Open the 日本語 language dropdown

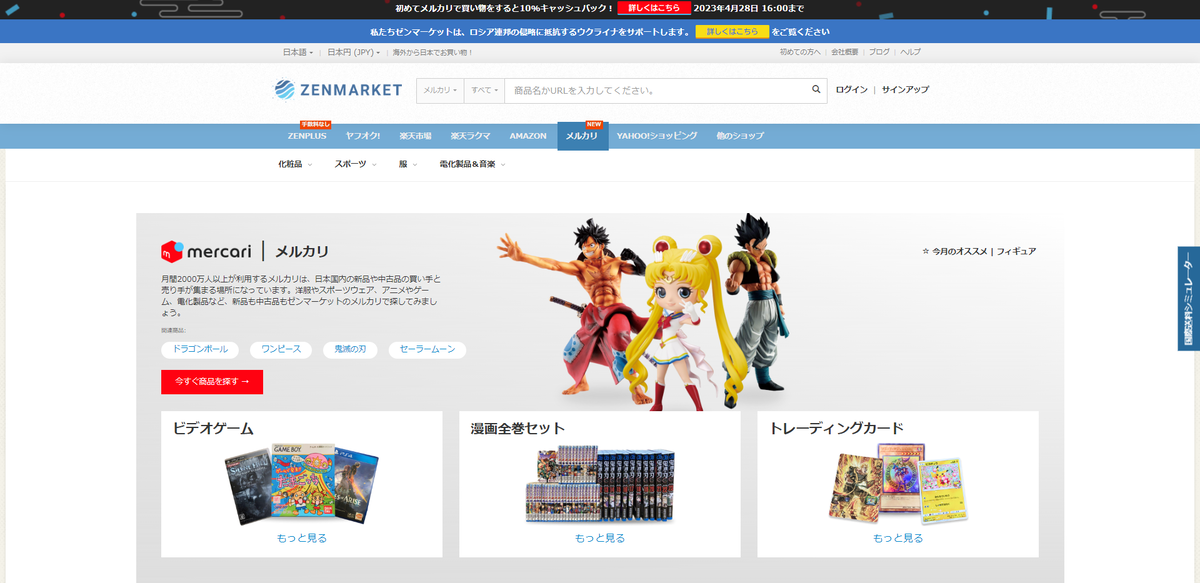click(x=298, y=52)
